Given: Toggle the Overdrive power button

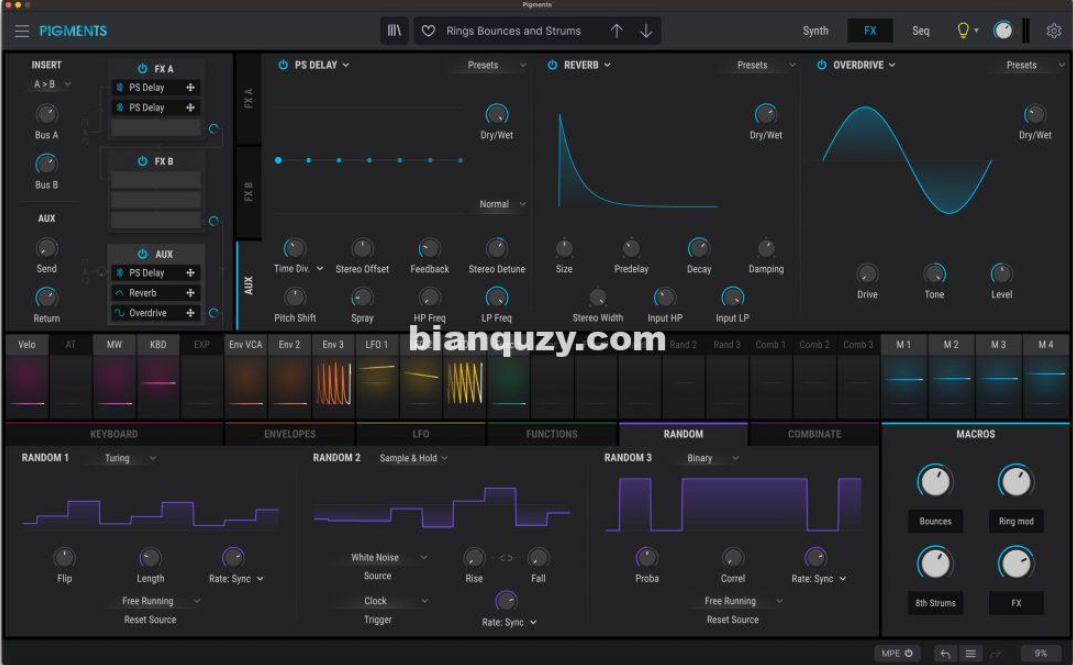Looking at the screenshot, I should pos(822,65).
